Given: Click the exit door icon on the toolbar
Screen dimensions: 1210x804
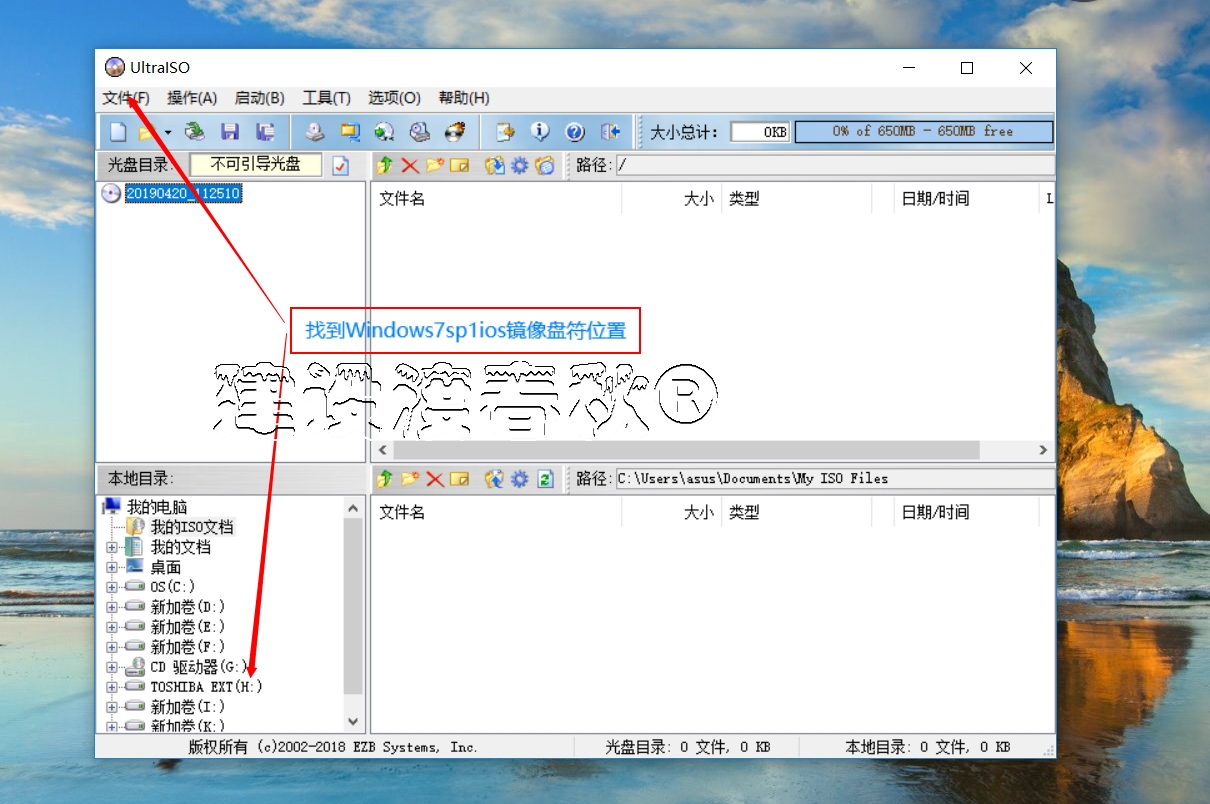Looking at the screenshot, I should pyautogui.click(x=610, y=131).
